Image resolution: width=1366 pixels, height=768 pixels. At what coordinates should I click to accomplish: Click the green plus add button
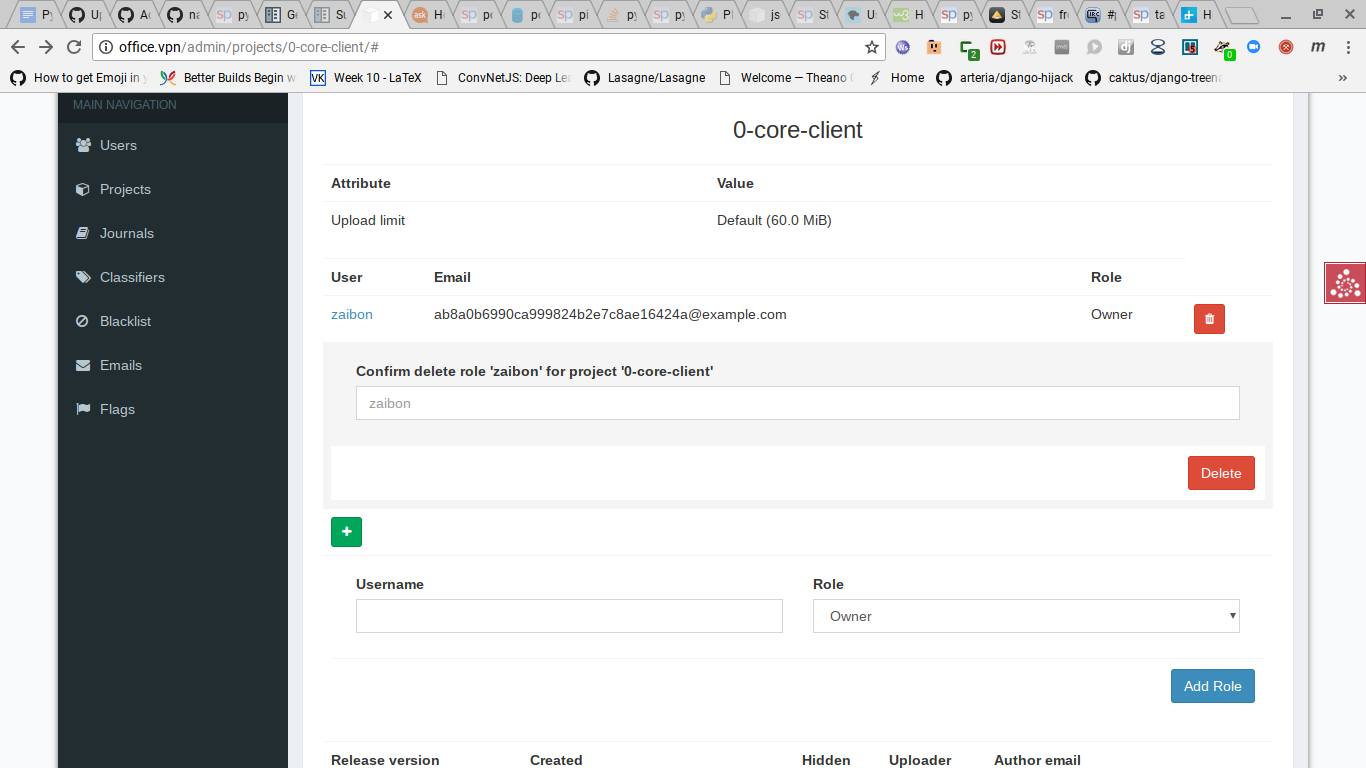[x=346, y=532]
